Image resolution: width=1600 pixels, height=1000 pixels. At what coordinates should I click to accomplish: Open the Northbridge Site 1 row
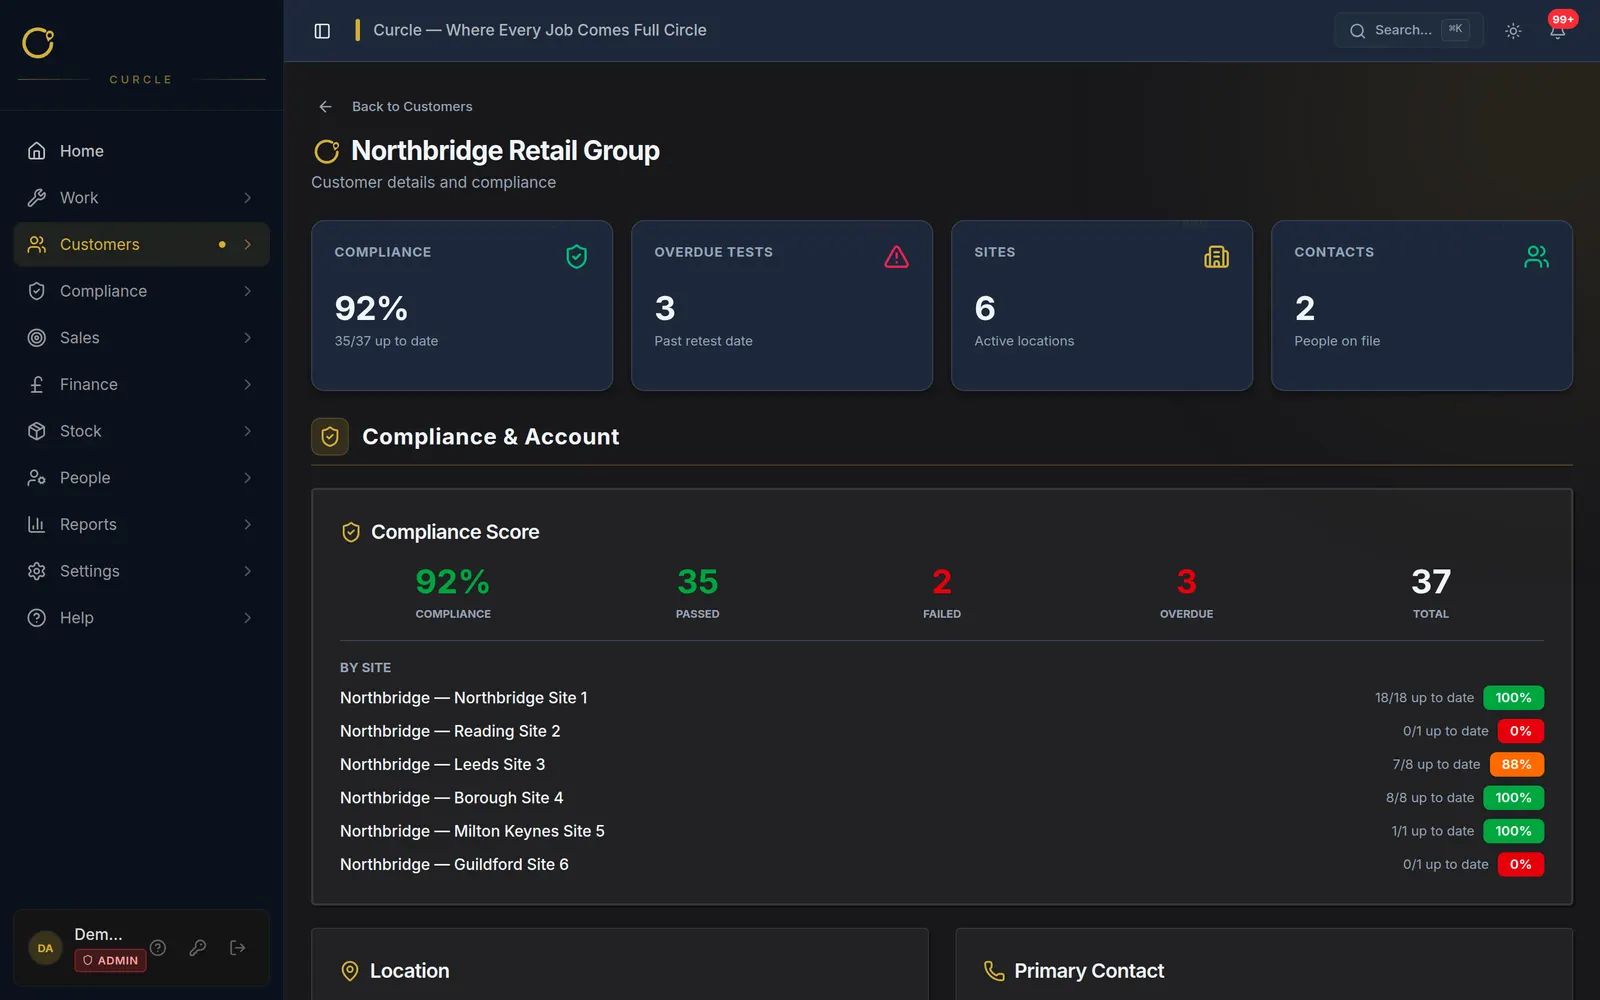click(x=942, y=698)
